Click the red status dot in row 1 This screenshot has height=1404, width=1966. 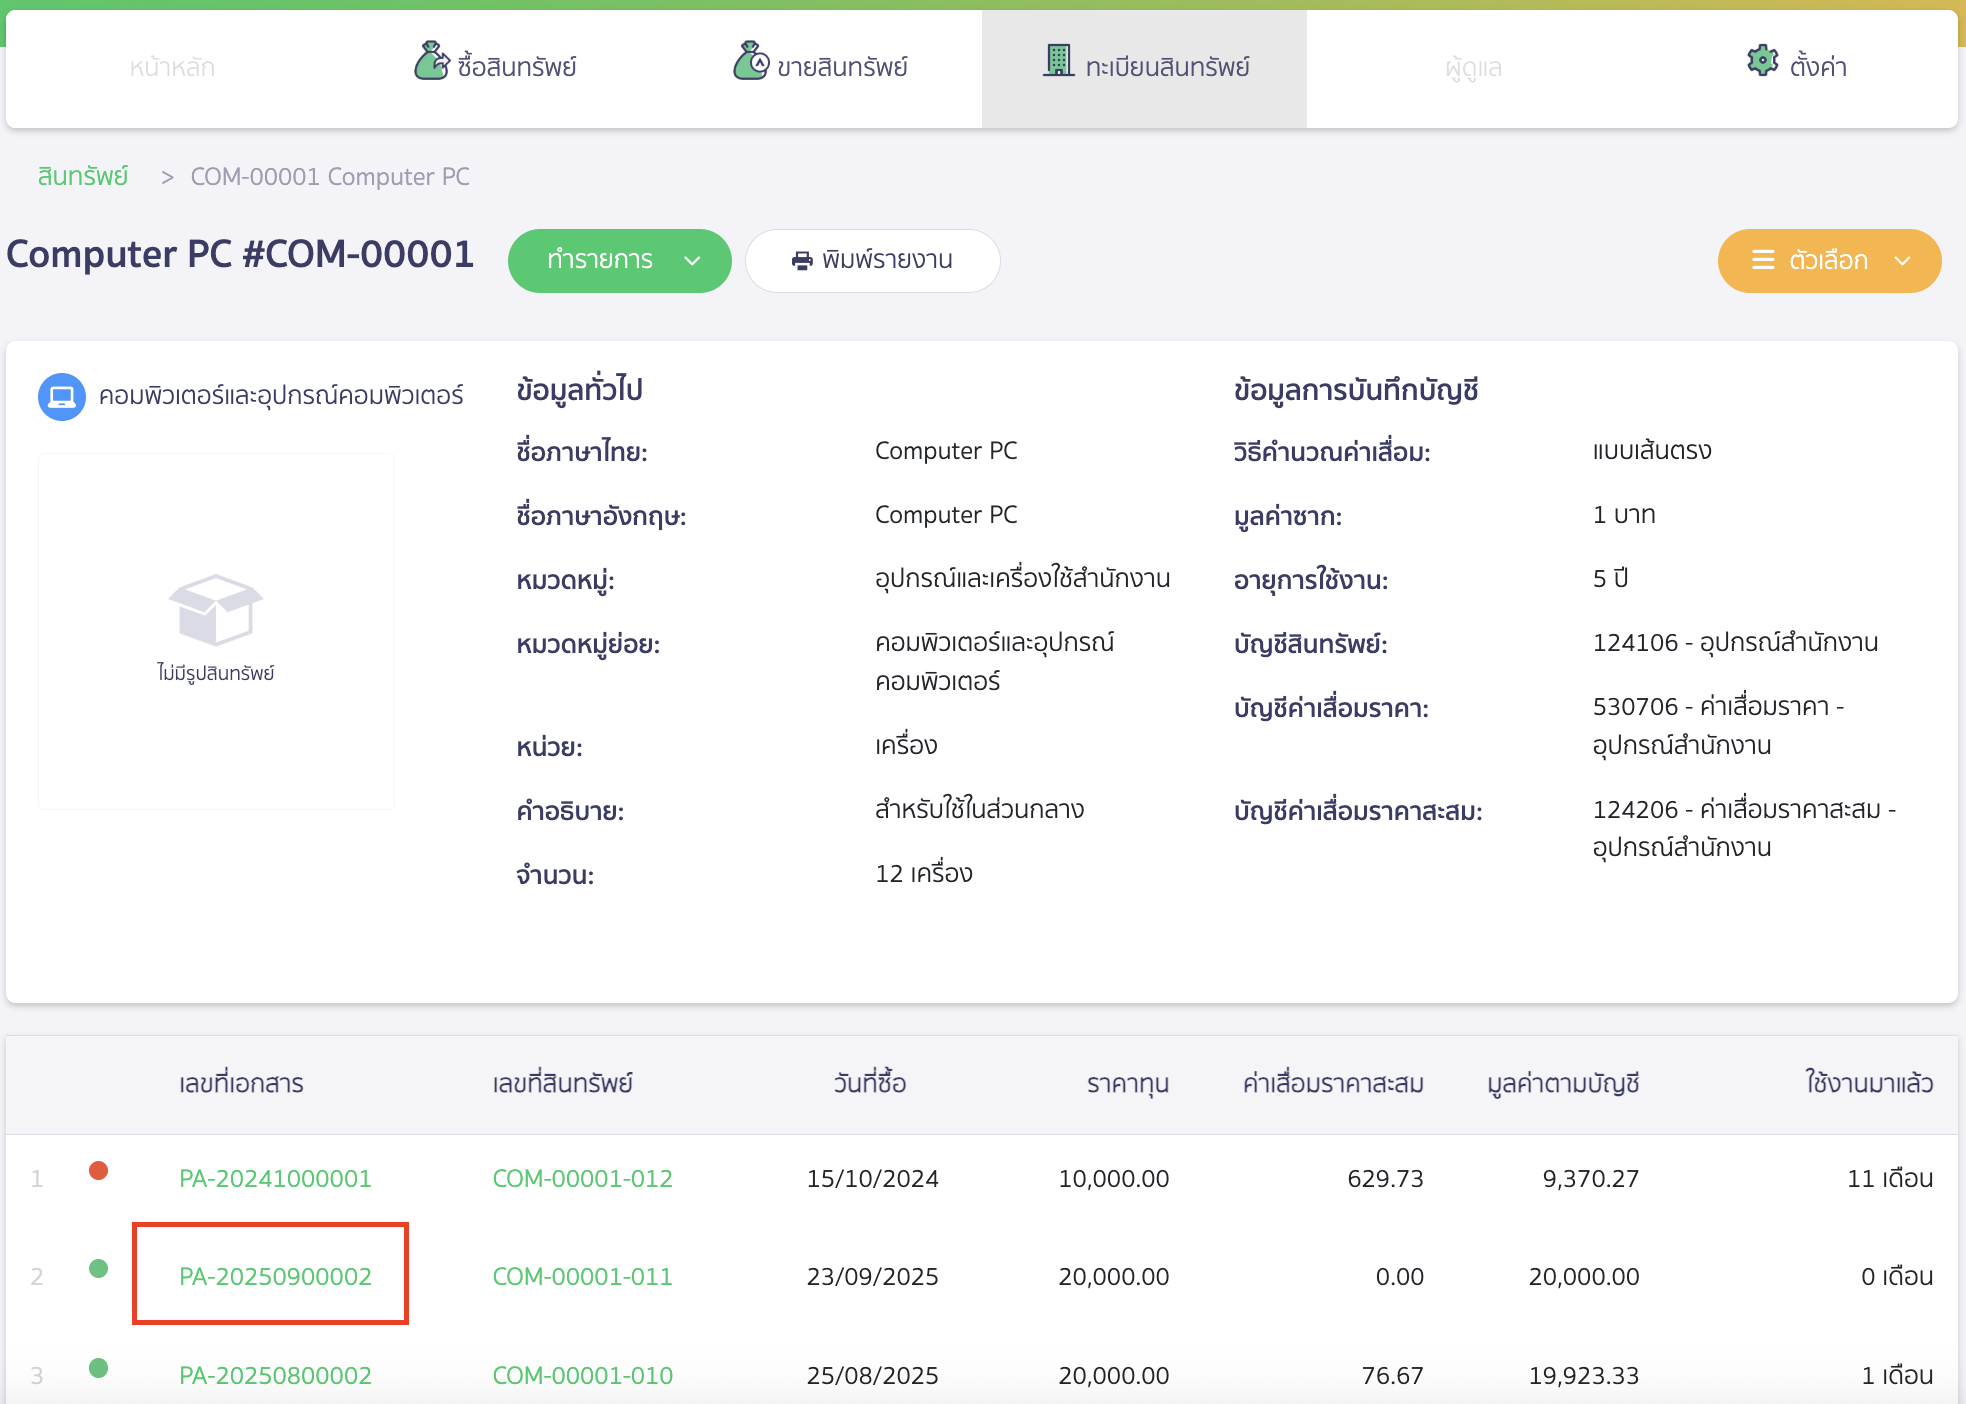click(98, 1171)
